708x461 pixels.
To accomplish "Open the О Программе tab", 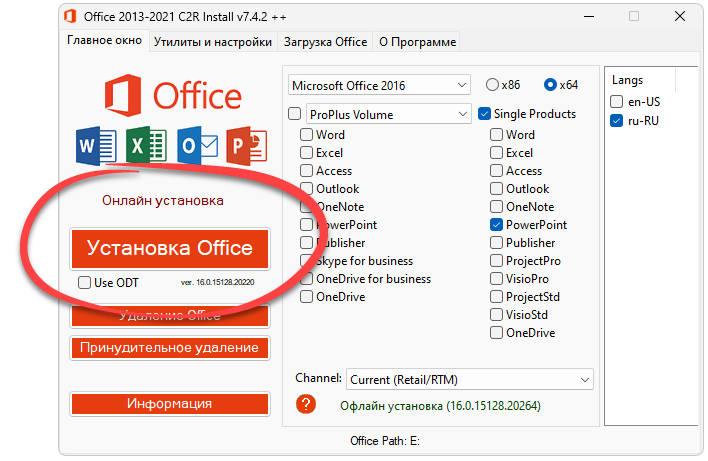I will tap(417, 42).
